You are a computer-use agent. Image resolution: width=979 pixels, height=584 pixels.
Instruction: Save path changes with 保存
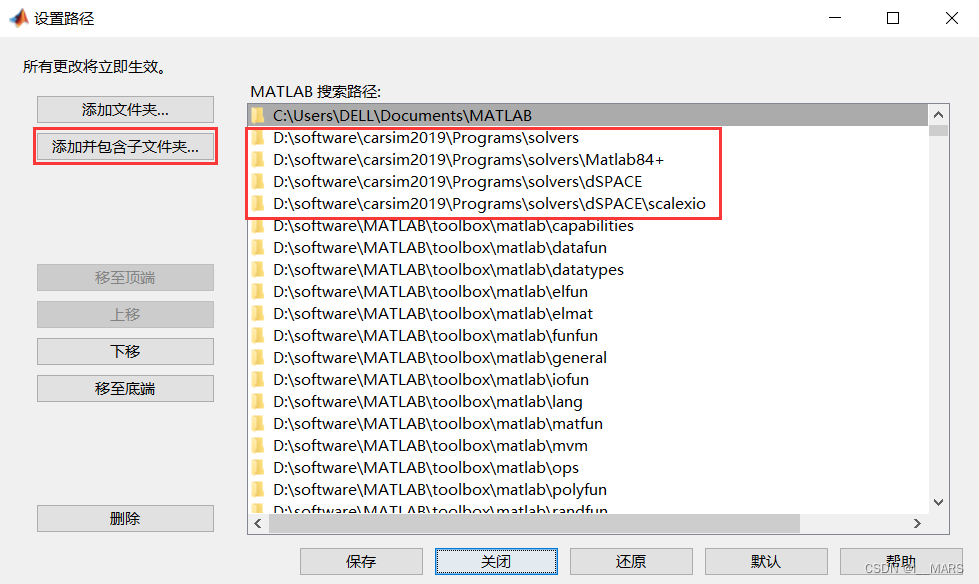[361, 562]
